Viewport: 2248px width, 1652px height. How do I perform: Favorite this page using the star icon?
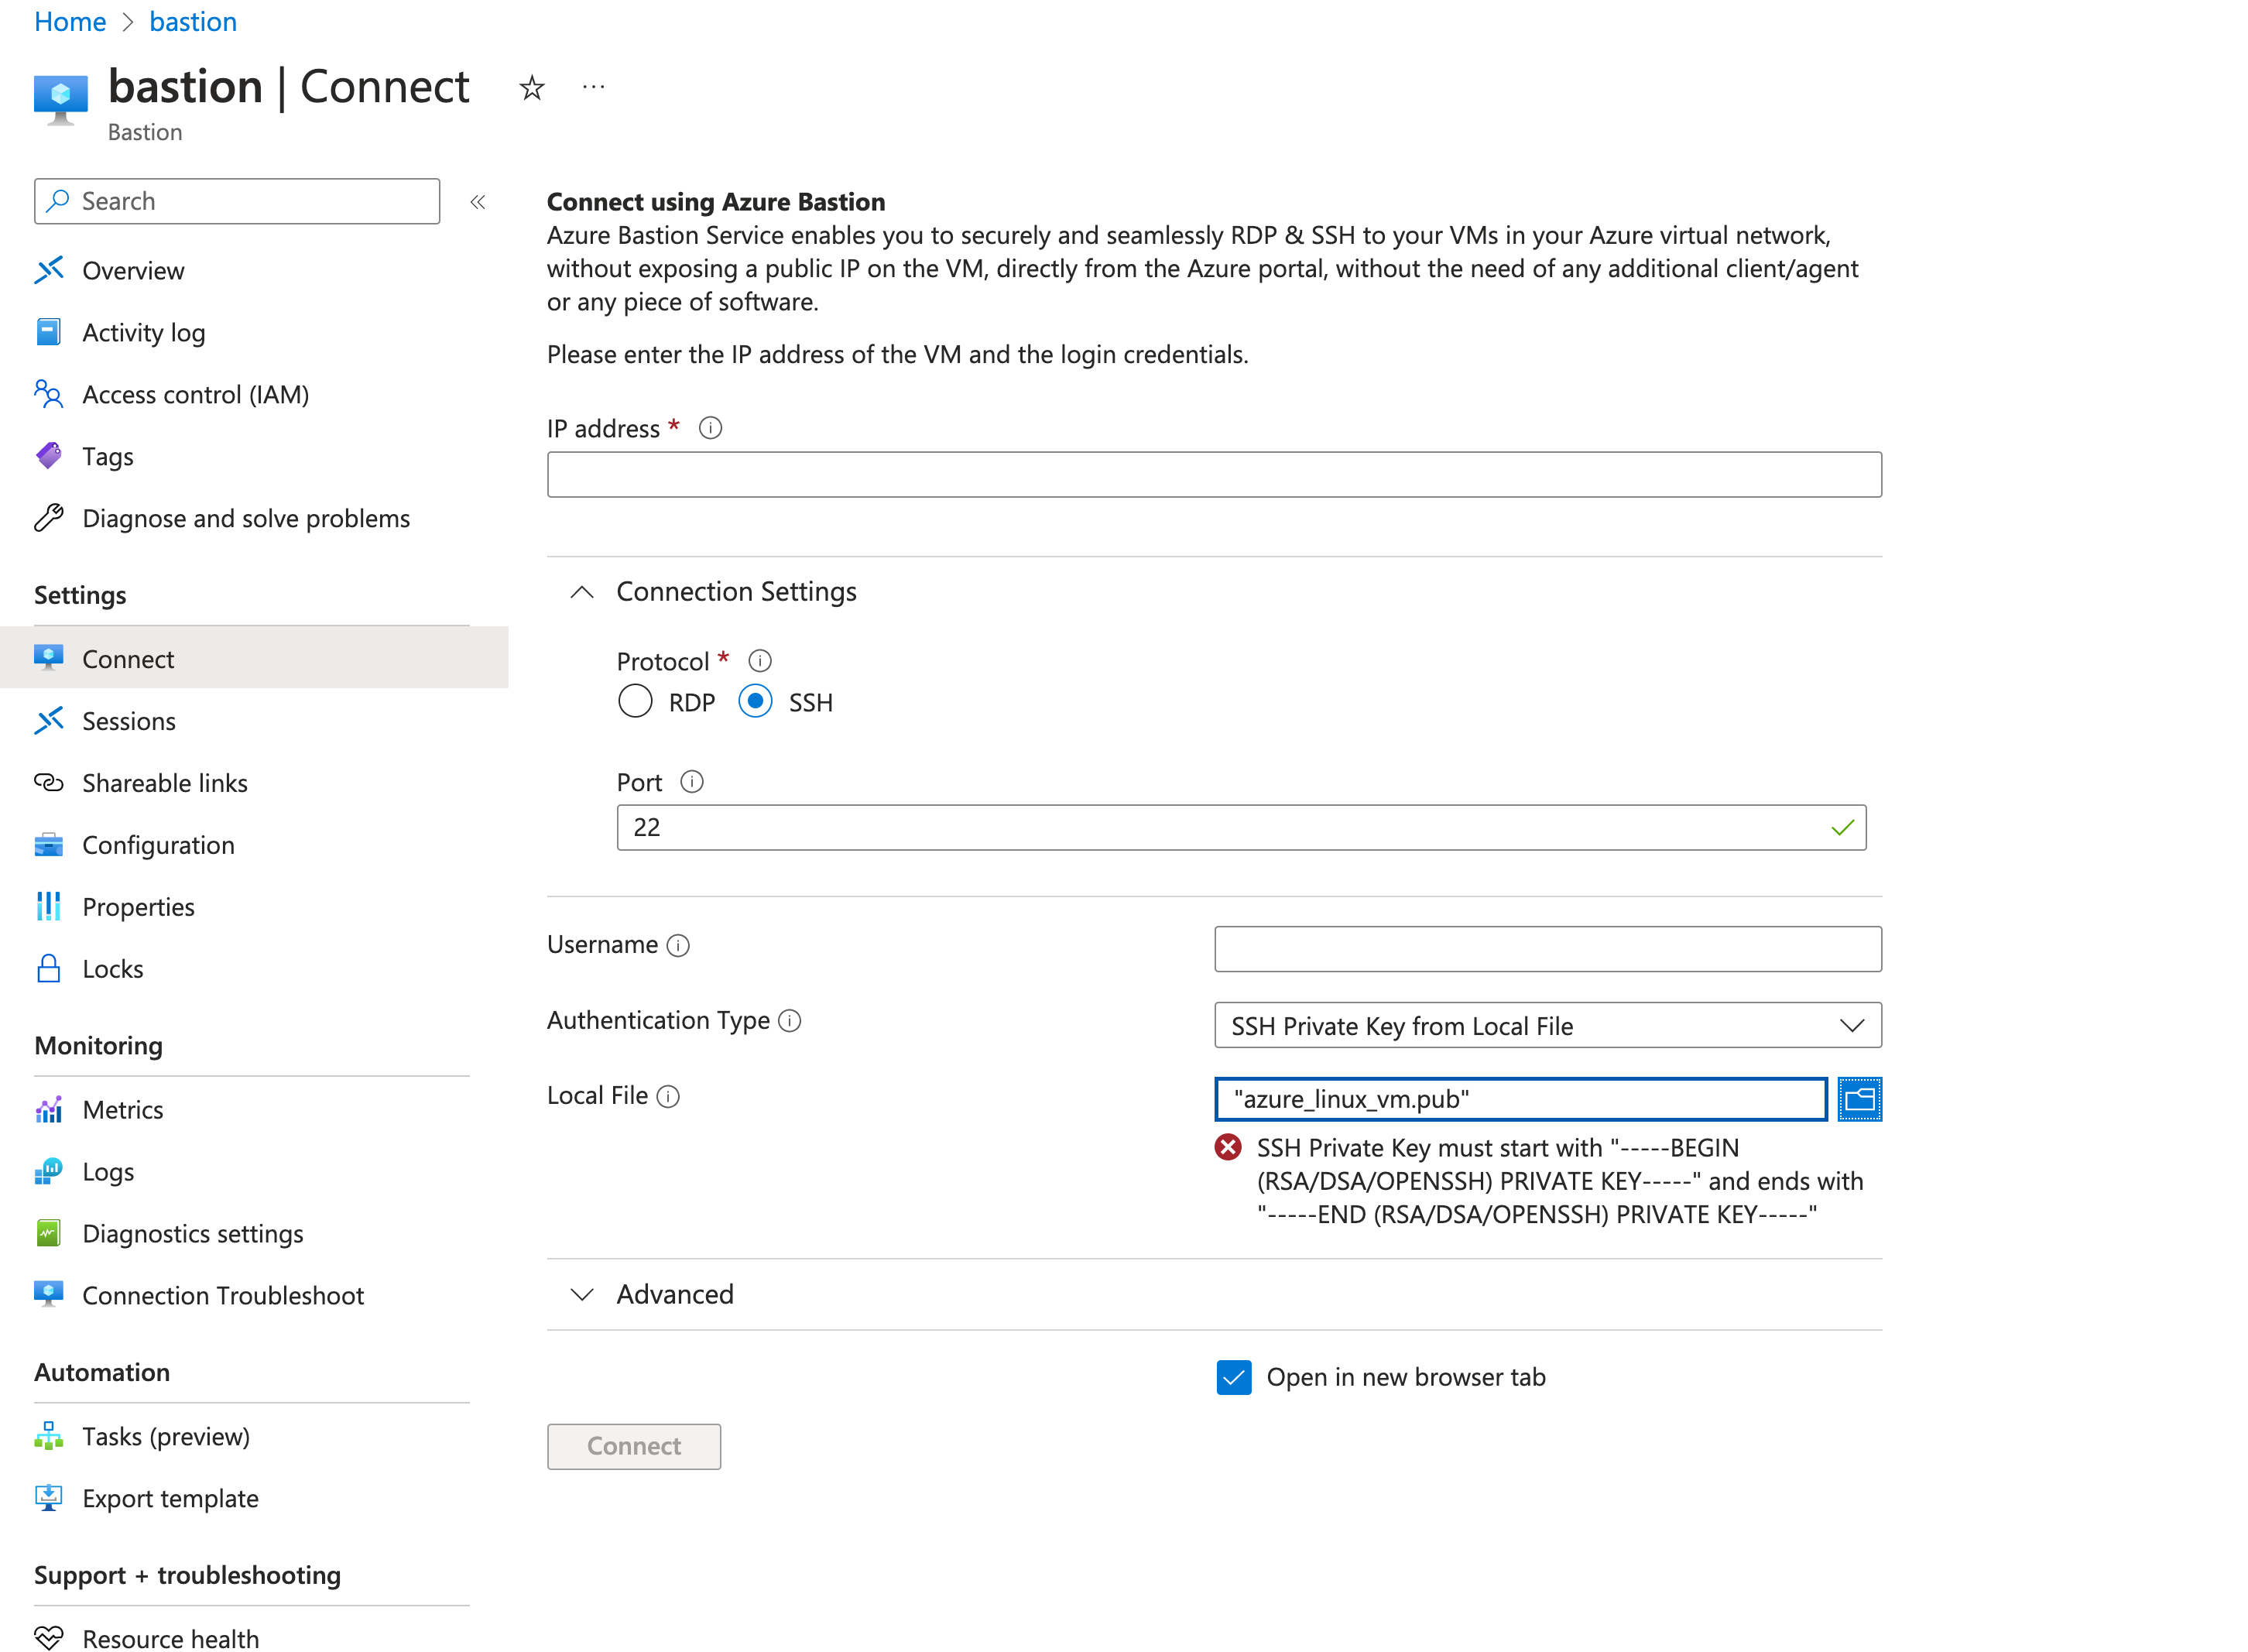(x=532, y=88)
